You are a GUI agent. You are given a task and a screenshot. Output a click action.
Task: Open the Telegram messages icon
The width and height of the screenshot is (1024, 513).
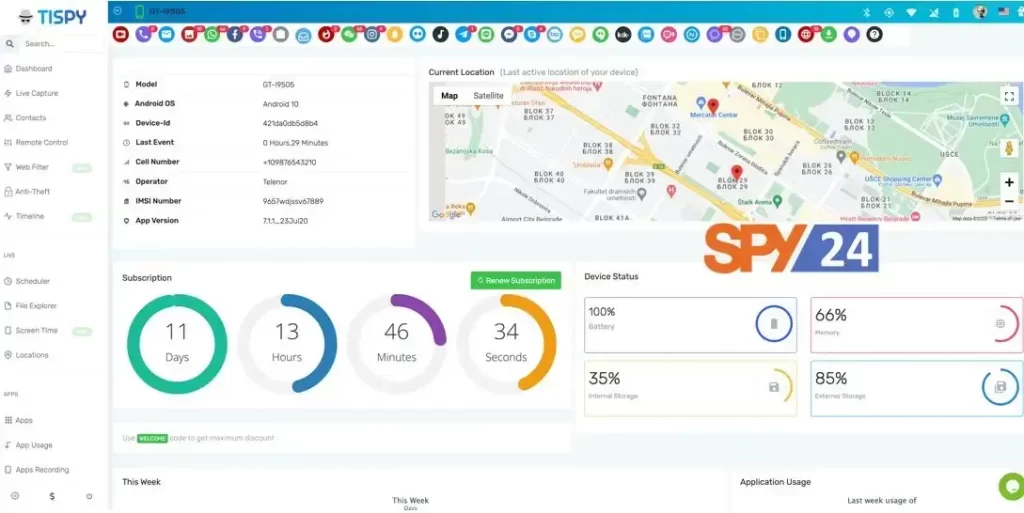(463, 34)
